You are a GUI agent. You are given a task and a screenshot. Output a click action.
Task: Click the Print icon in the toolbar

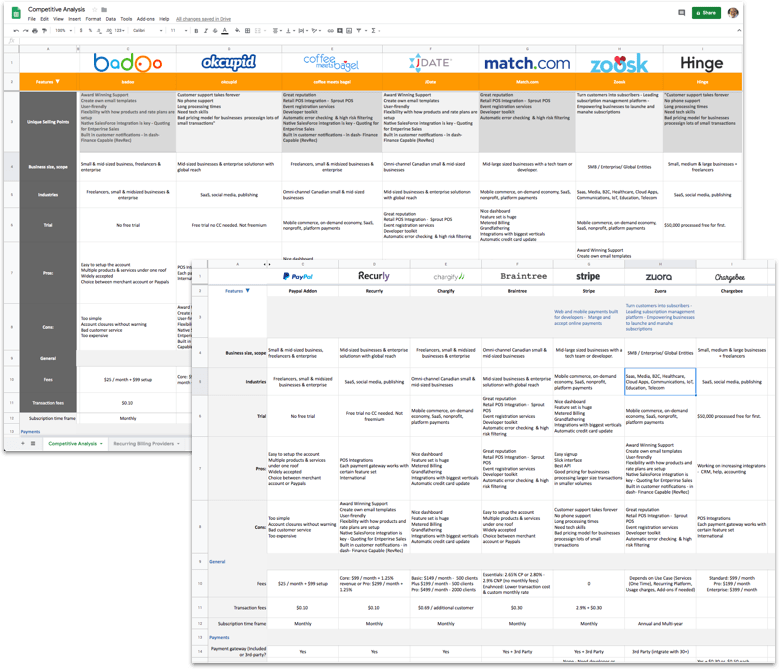click(x=35, y=30)
